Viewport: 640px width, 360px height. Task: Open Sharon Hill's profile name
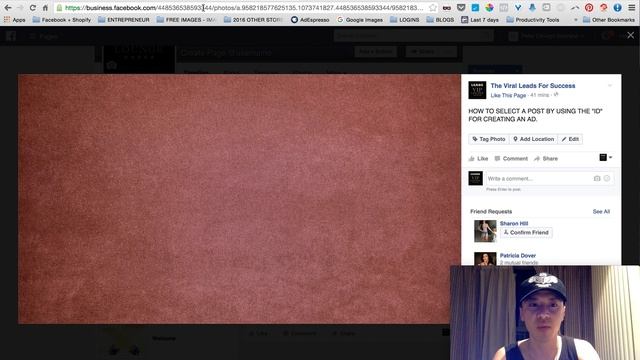514,223
